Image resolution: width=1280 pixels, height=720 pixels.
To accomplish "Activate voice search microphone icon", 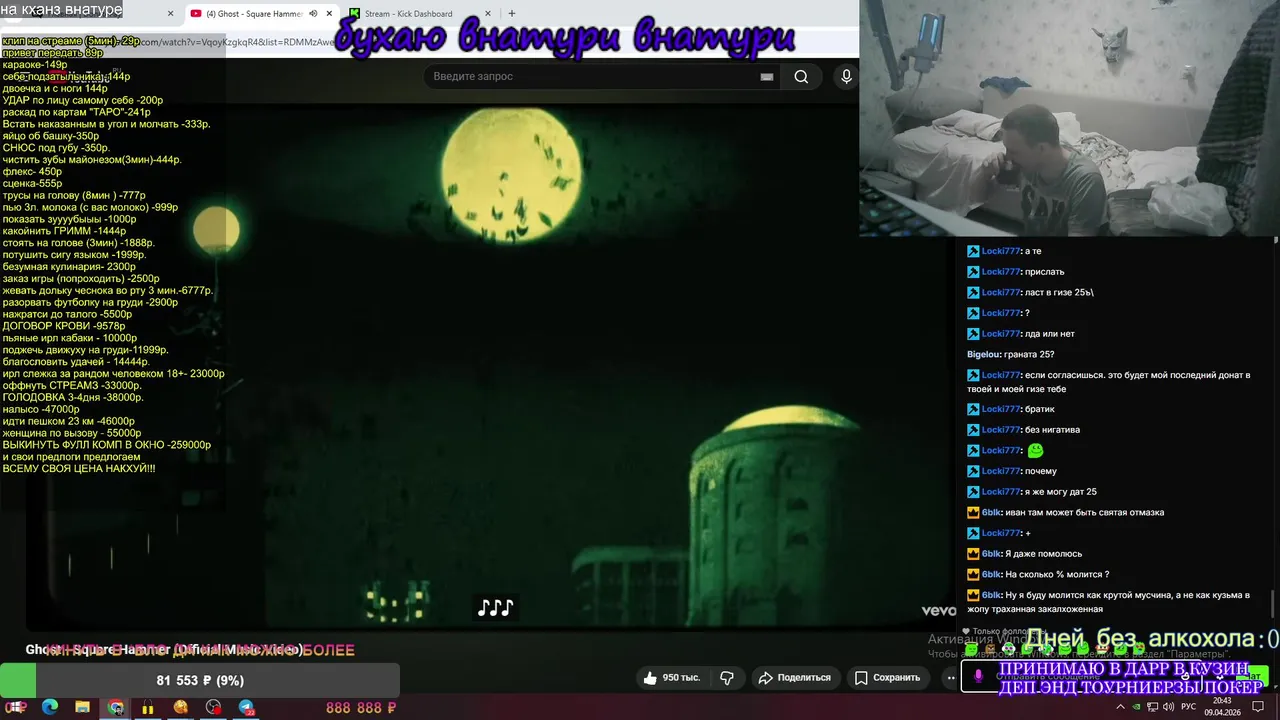I will tap(846, 77).
